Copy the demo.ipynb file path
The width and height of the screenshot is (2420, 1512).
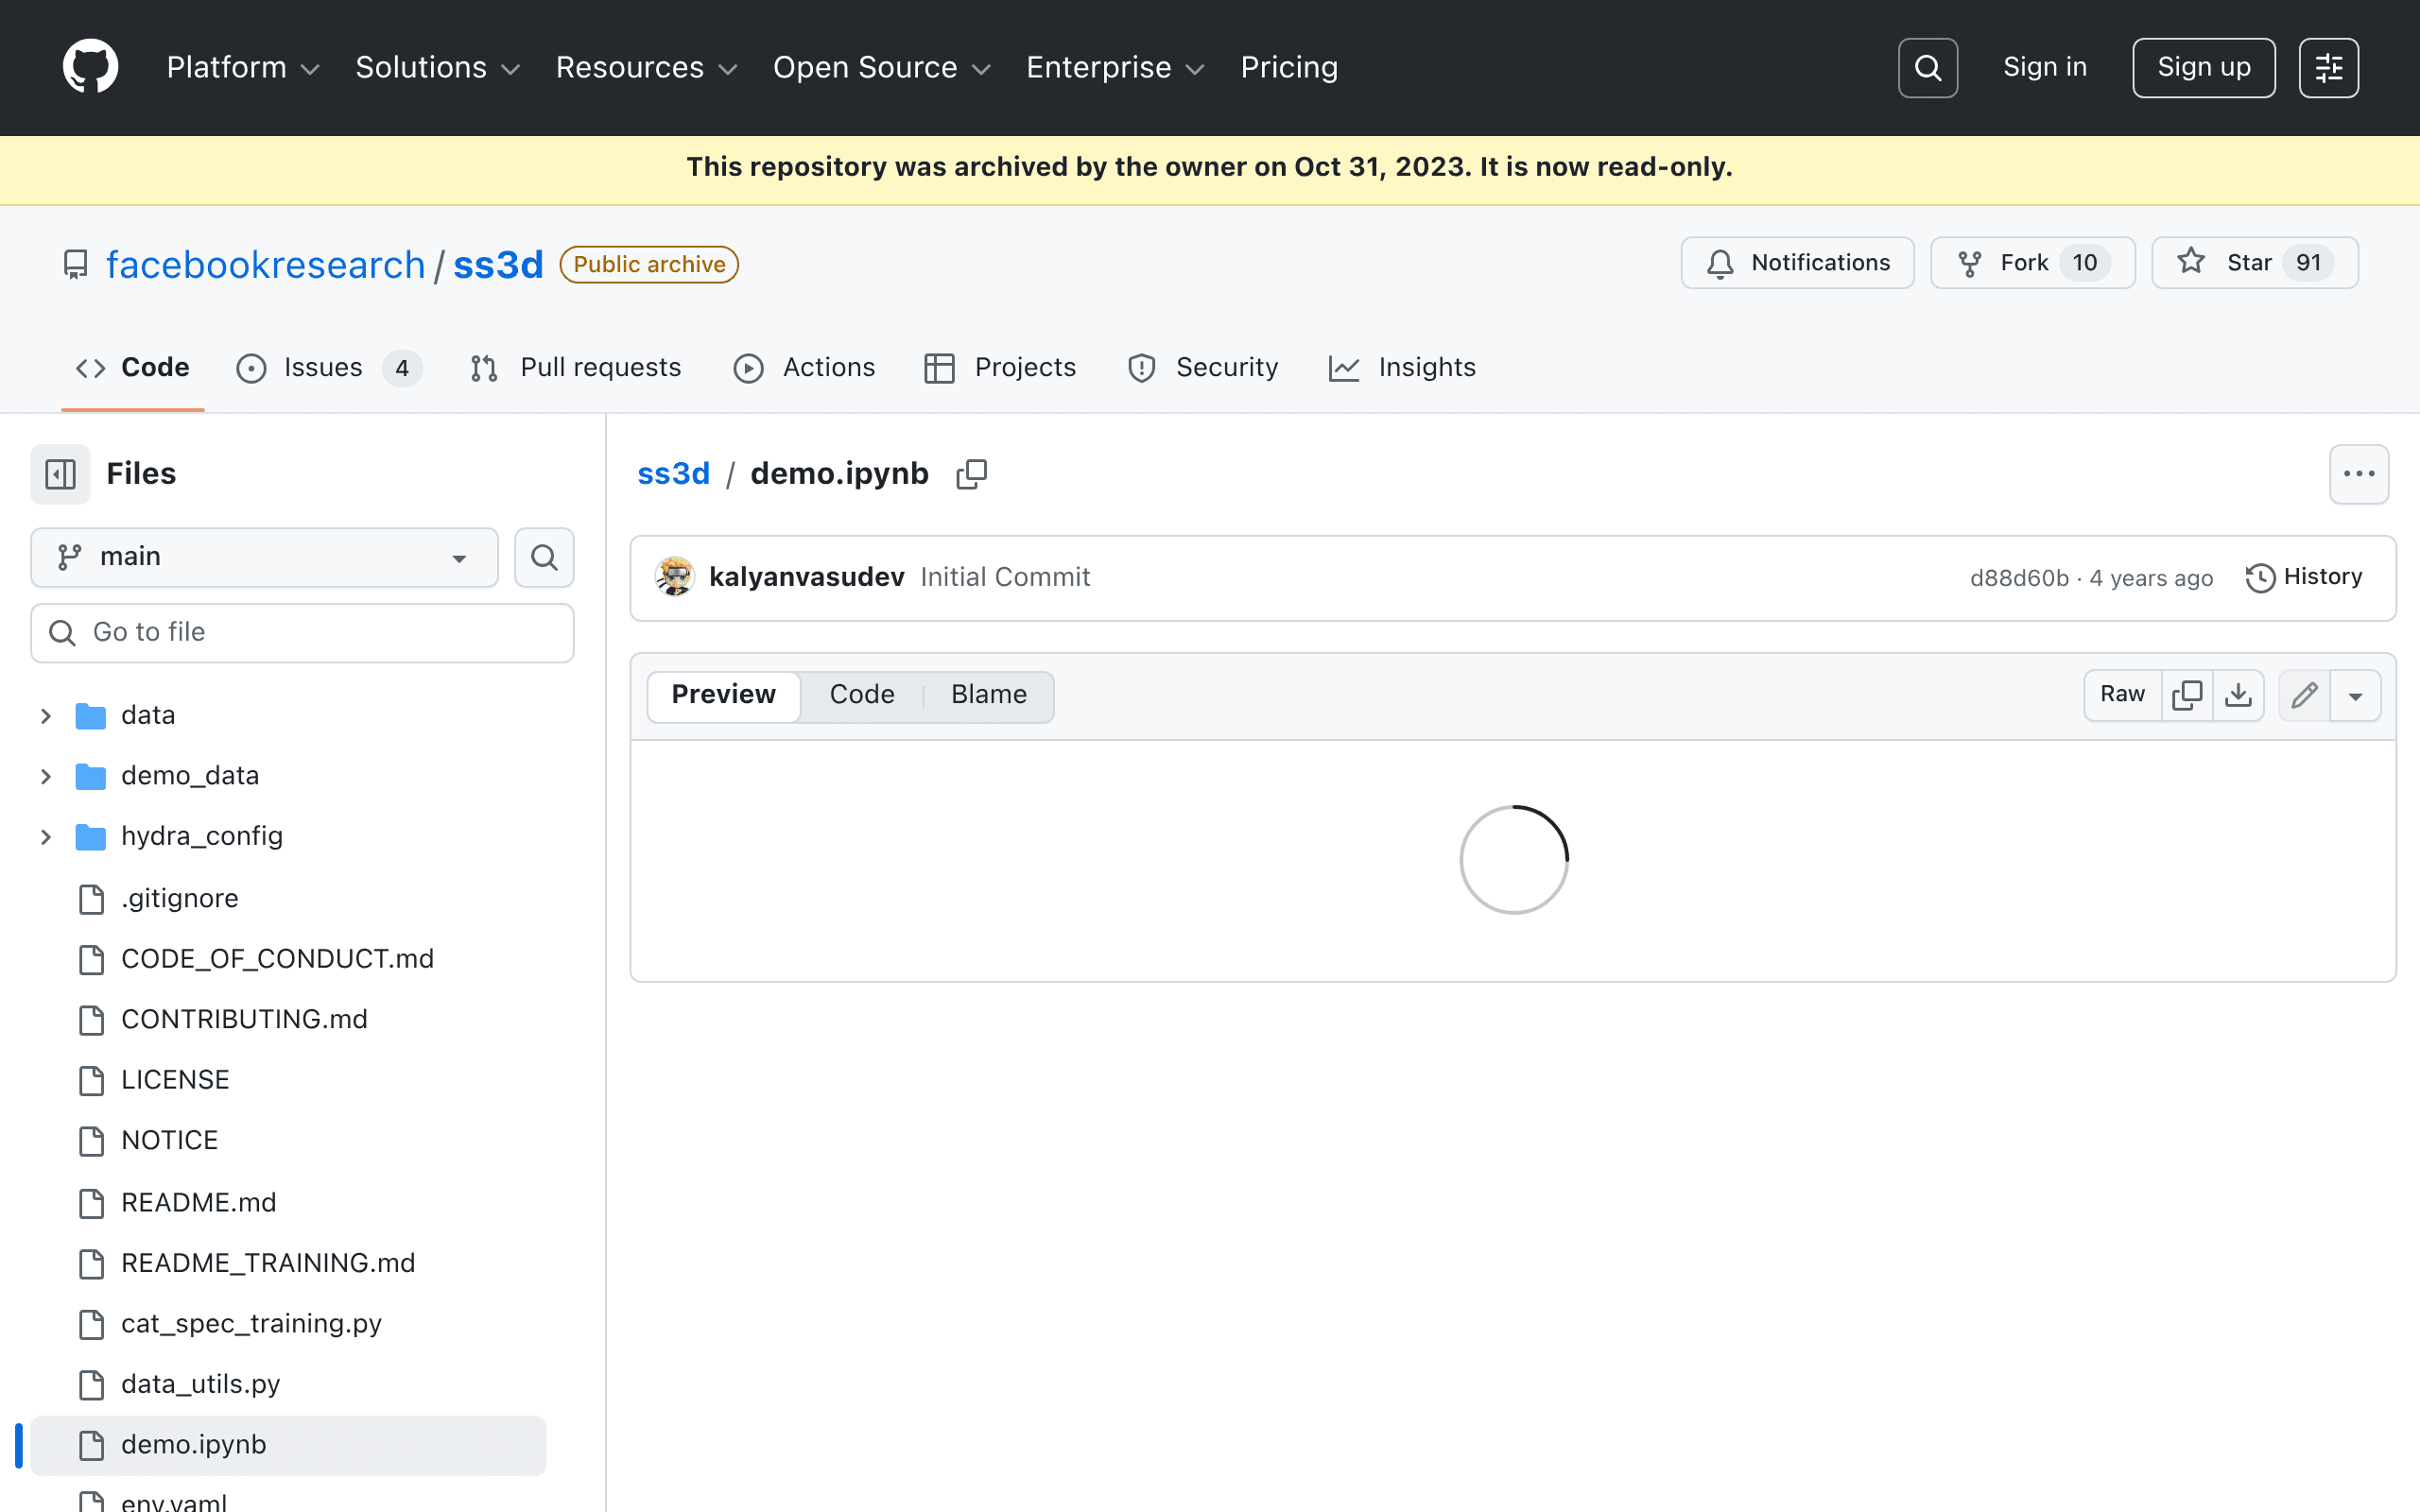tap(971, 474)
